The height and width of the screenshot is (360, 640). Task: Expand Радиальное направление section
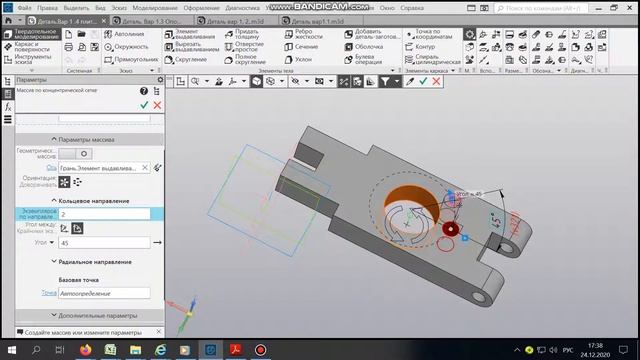click(x=54, y=262)
